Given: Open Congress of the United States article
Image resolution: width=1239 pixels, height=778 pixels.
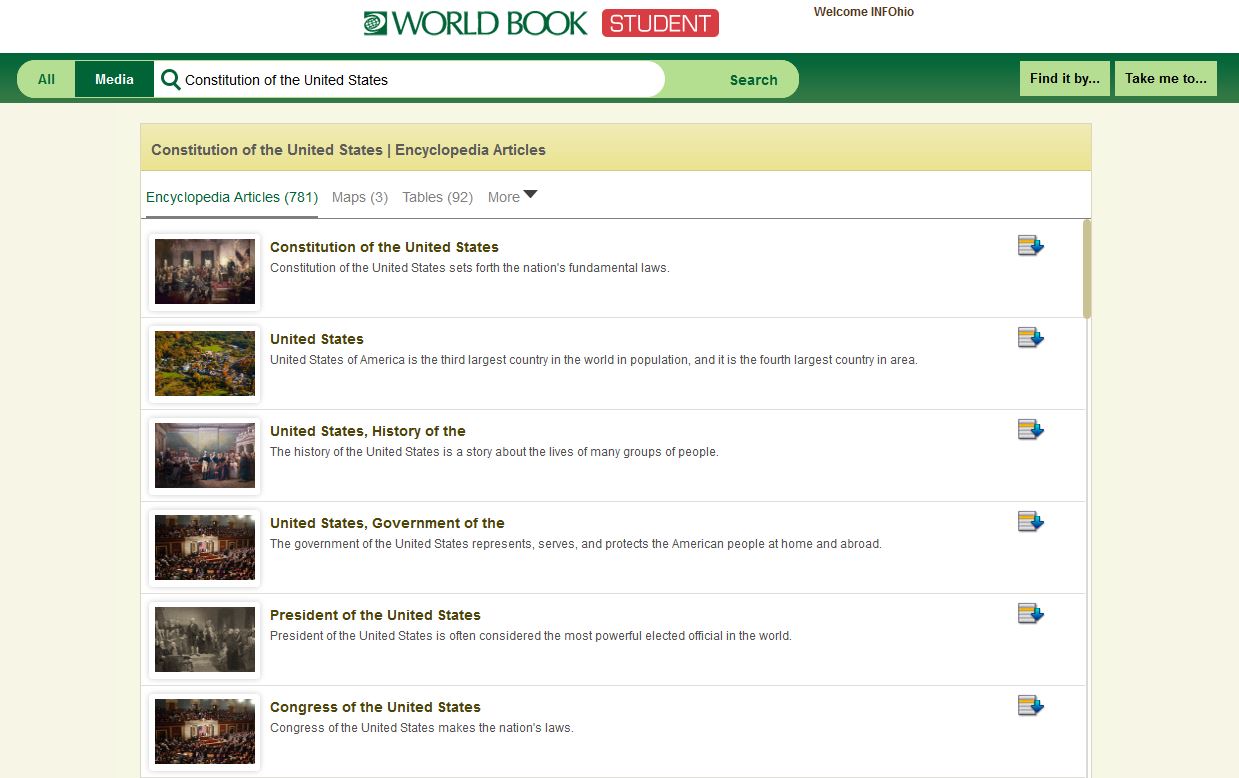Looking at the screenshot, I should coord(375,707).
